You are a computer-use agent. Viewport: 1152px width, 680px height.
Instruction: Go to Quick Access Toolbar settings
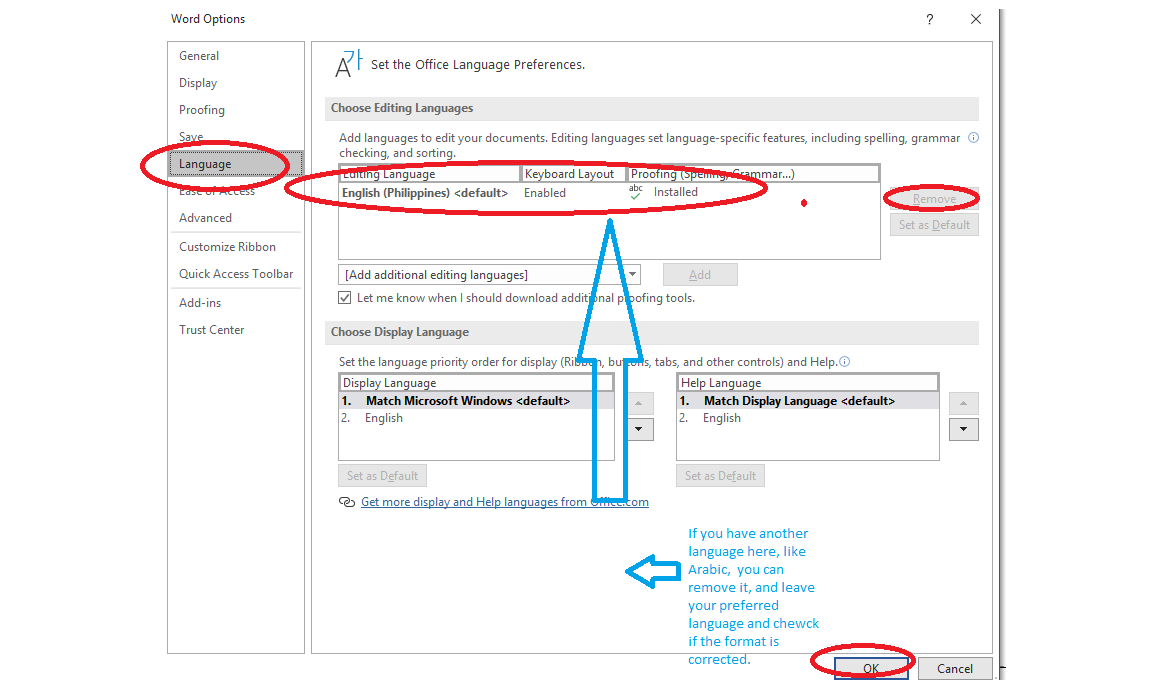click(x=236, y=274)
